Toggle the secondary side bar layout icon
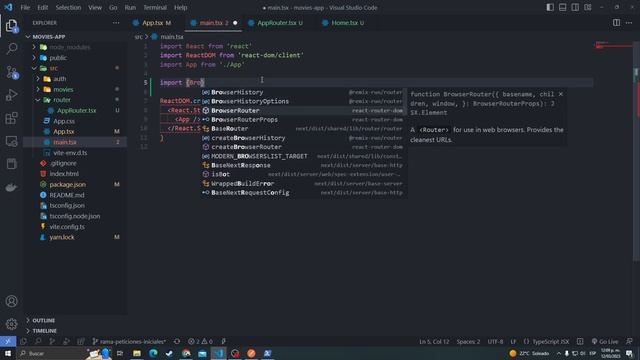 click(575, 7)
